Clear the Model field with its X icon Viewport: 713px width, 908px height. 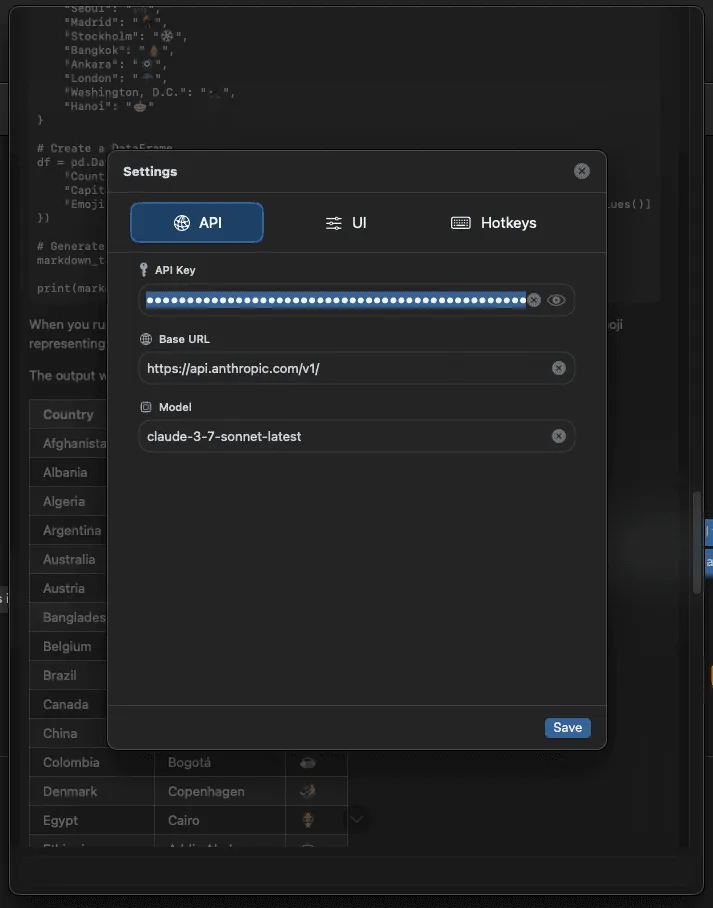point(559,436)
